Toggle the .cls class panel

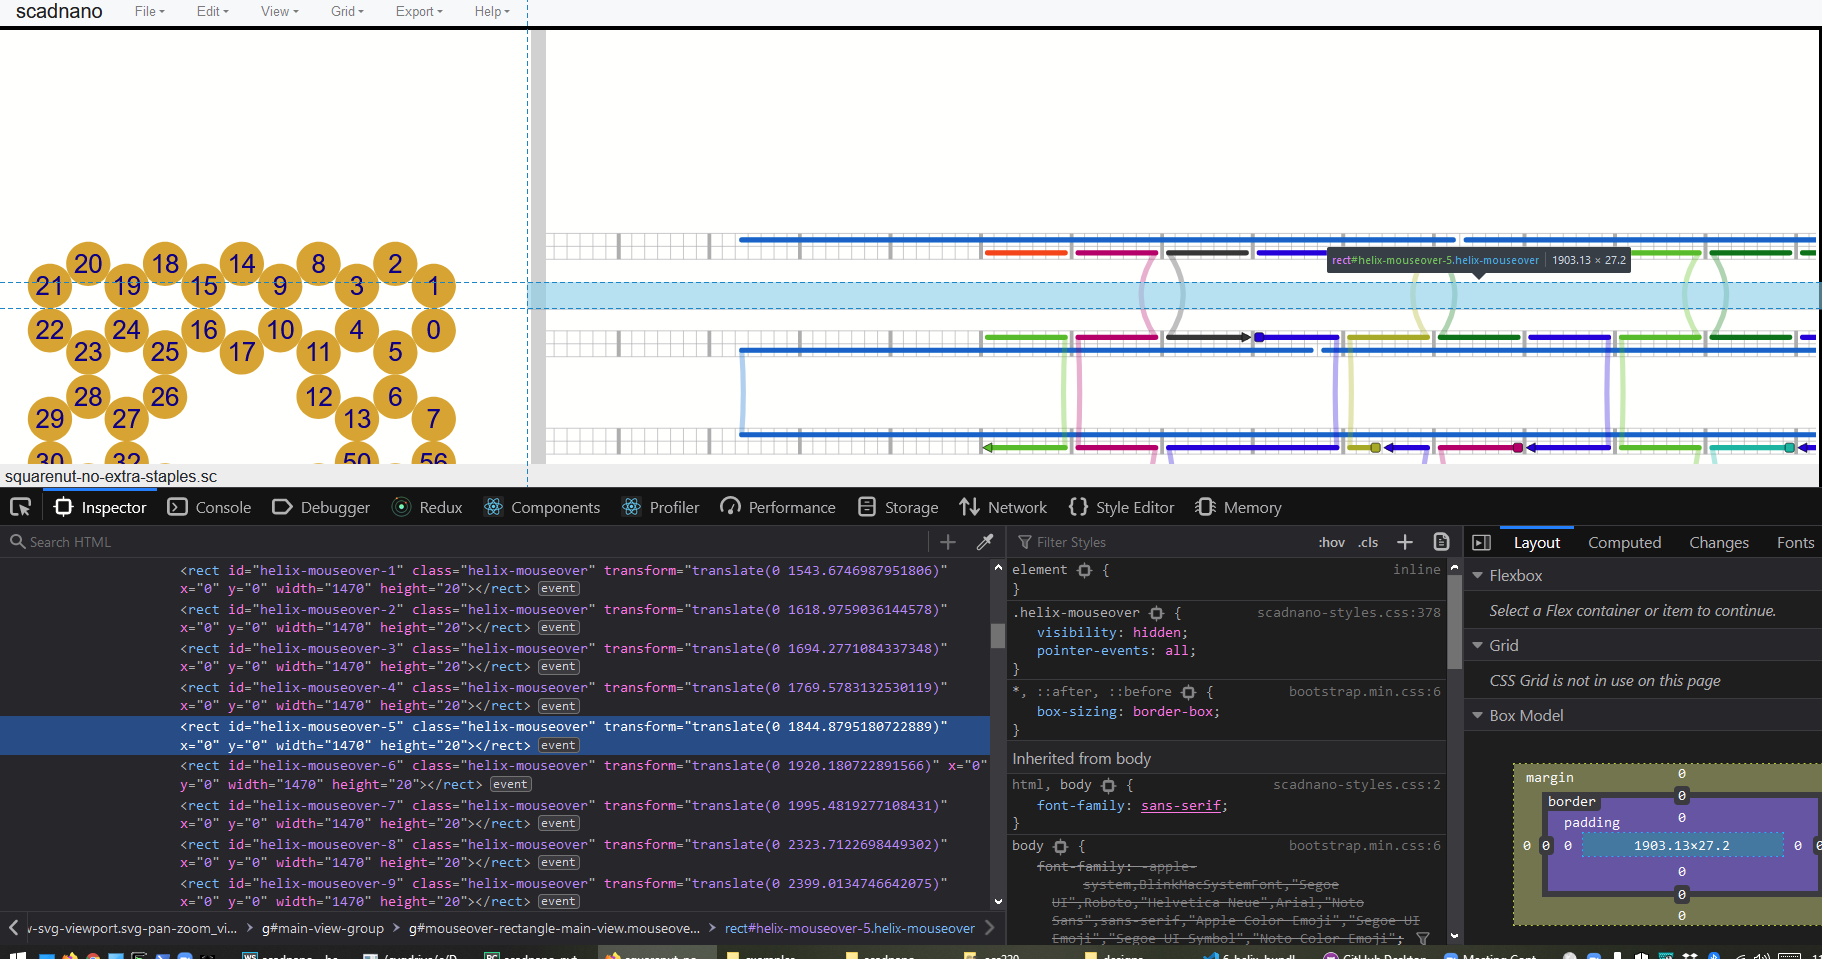coord(1368,542)
